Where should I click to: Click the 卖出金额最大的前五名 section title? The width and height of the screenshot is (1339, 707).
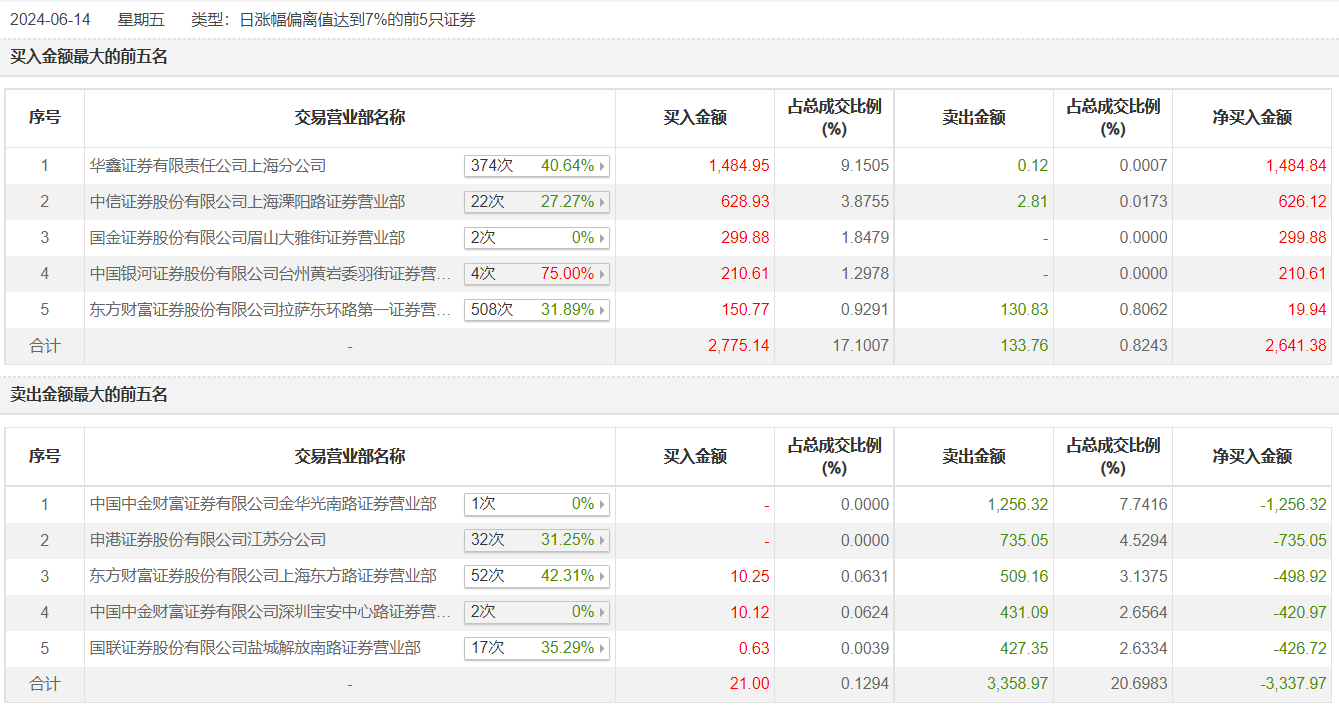89,395
